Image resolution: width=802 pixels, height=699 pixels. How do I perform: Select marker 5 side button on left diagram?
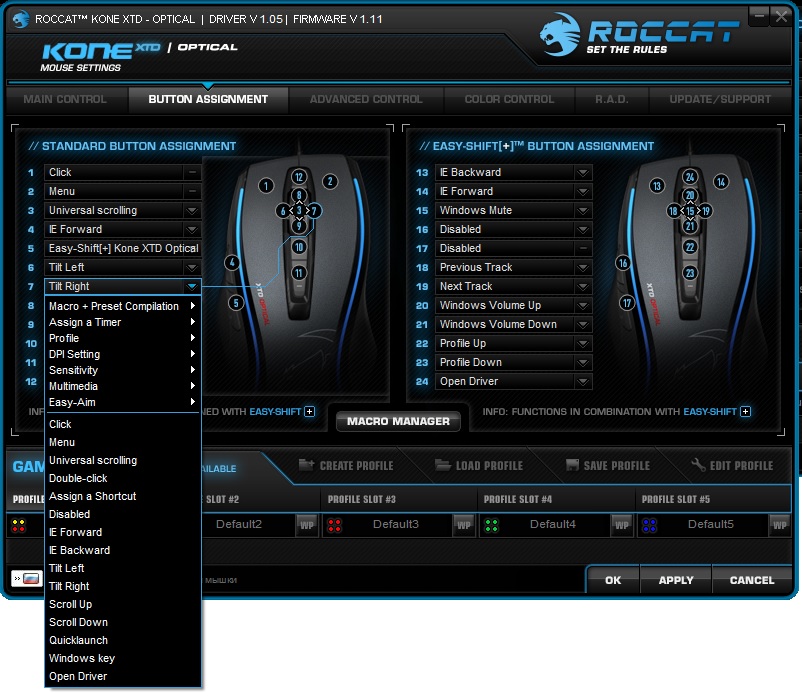[236, 303]
